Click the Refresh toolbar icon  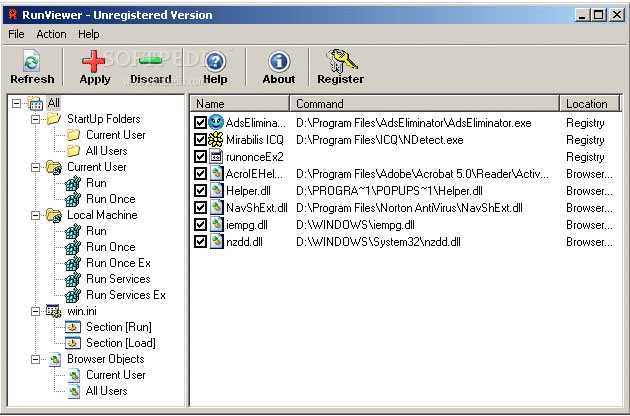point(31,61)
